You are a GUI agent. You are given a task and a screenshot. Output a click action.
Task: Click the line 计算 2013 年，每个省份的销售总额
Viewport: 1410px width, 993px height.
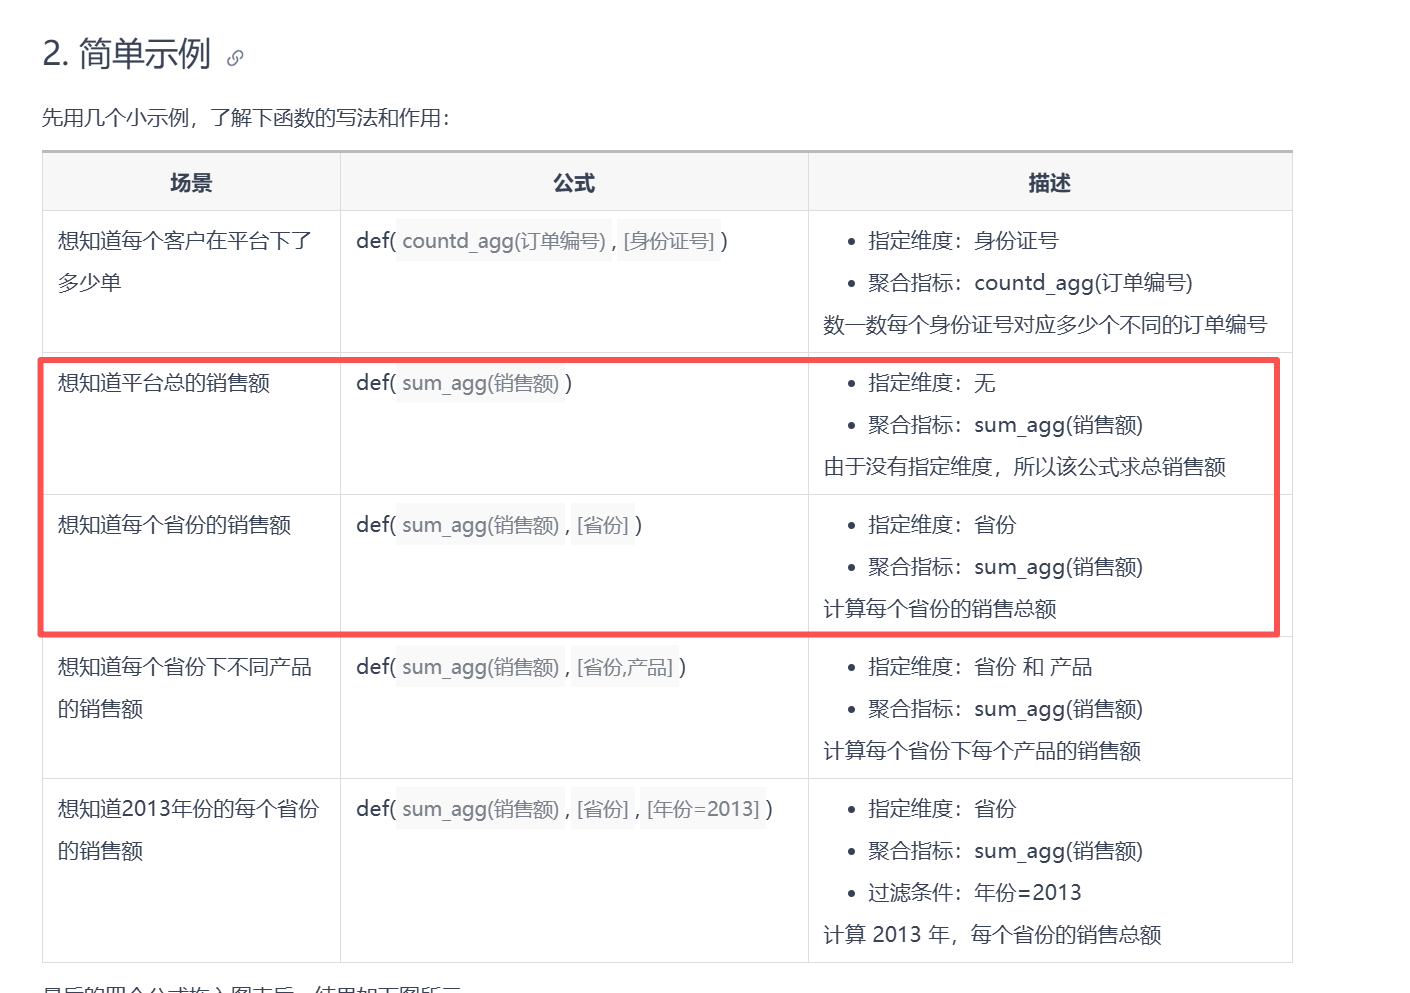click(992, 935)
